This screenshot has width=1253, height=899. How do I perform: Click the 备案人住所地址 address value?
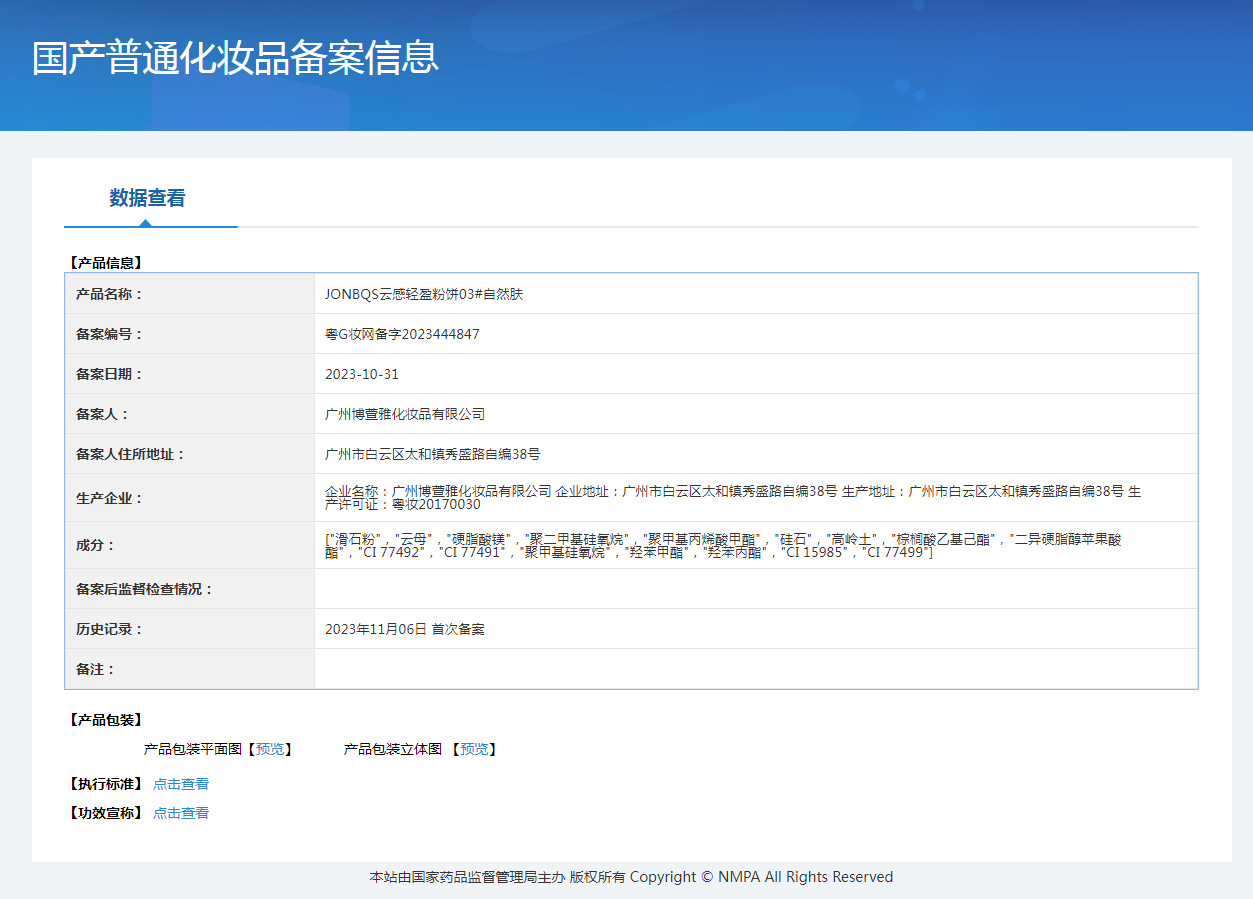coord(432,454)
